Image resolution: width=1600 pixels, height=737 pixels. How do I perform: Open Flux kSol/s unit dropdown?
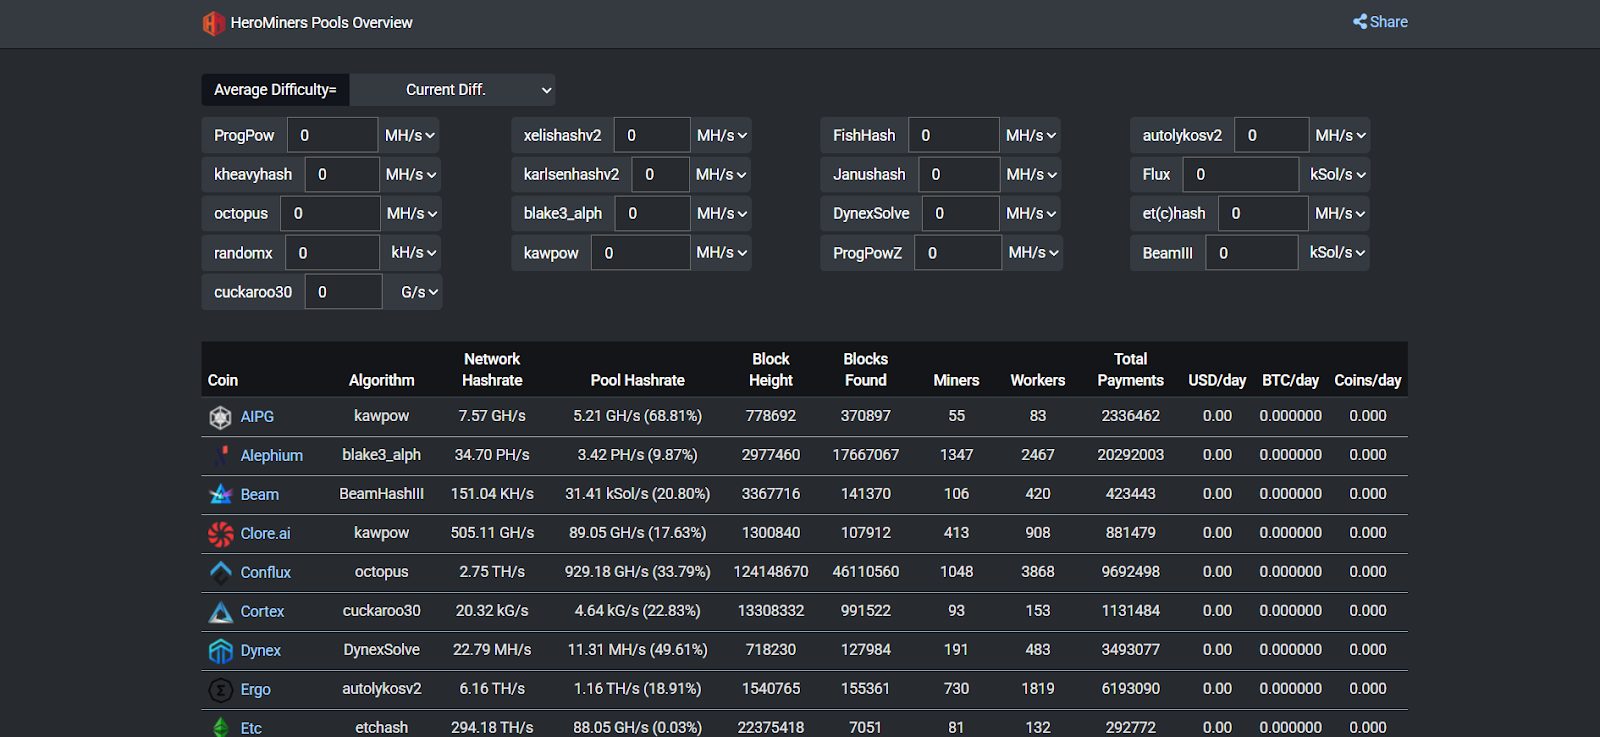[1335, 174]
